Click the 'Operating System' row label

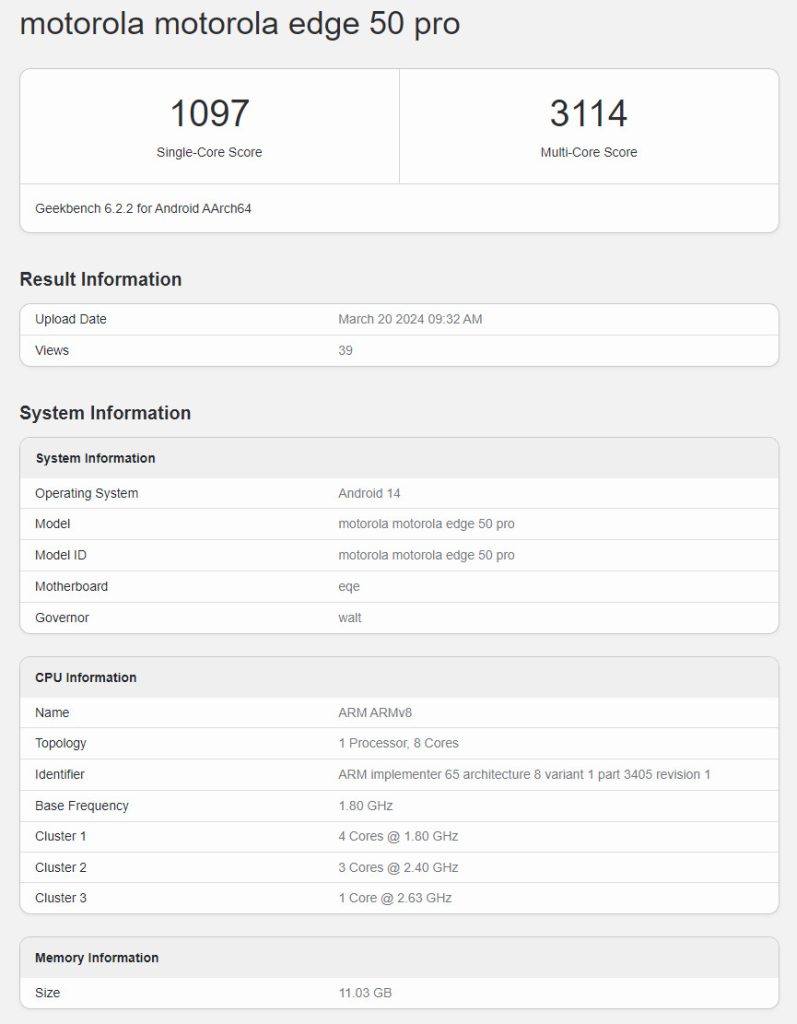(87, 494)
